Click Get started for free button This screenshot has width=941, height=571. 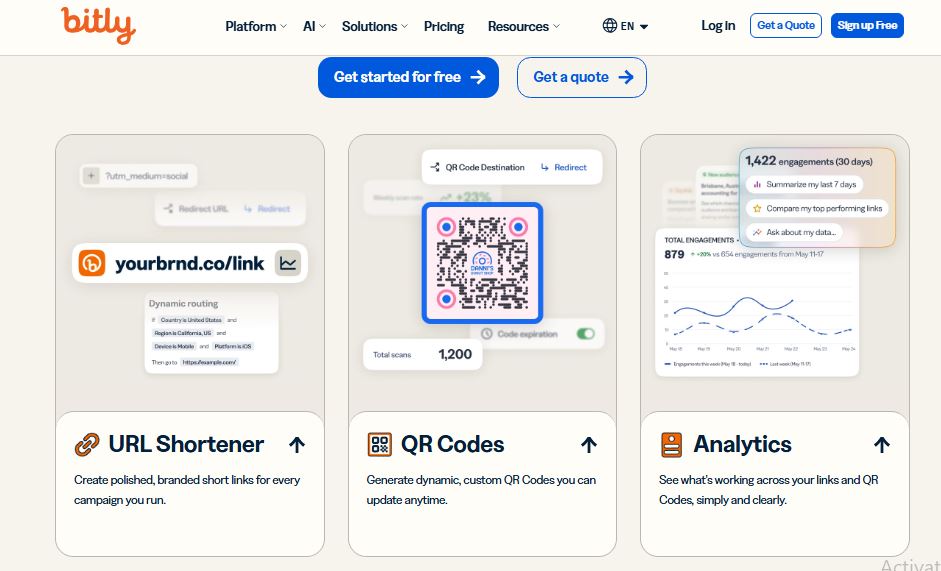pos(408,77)
